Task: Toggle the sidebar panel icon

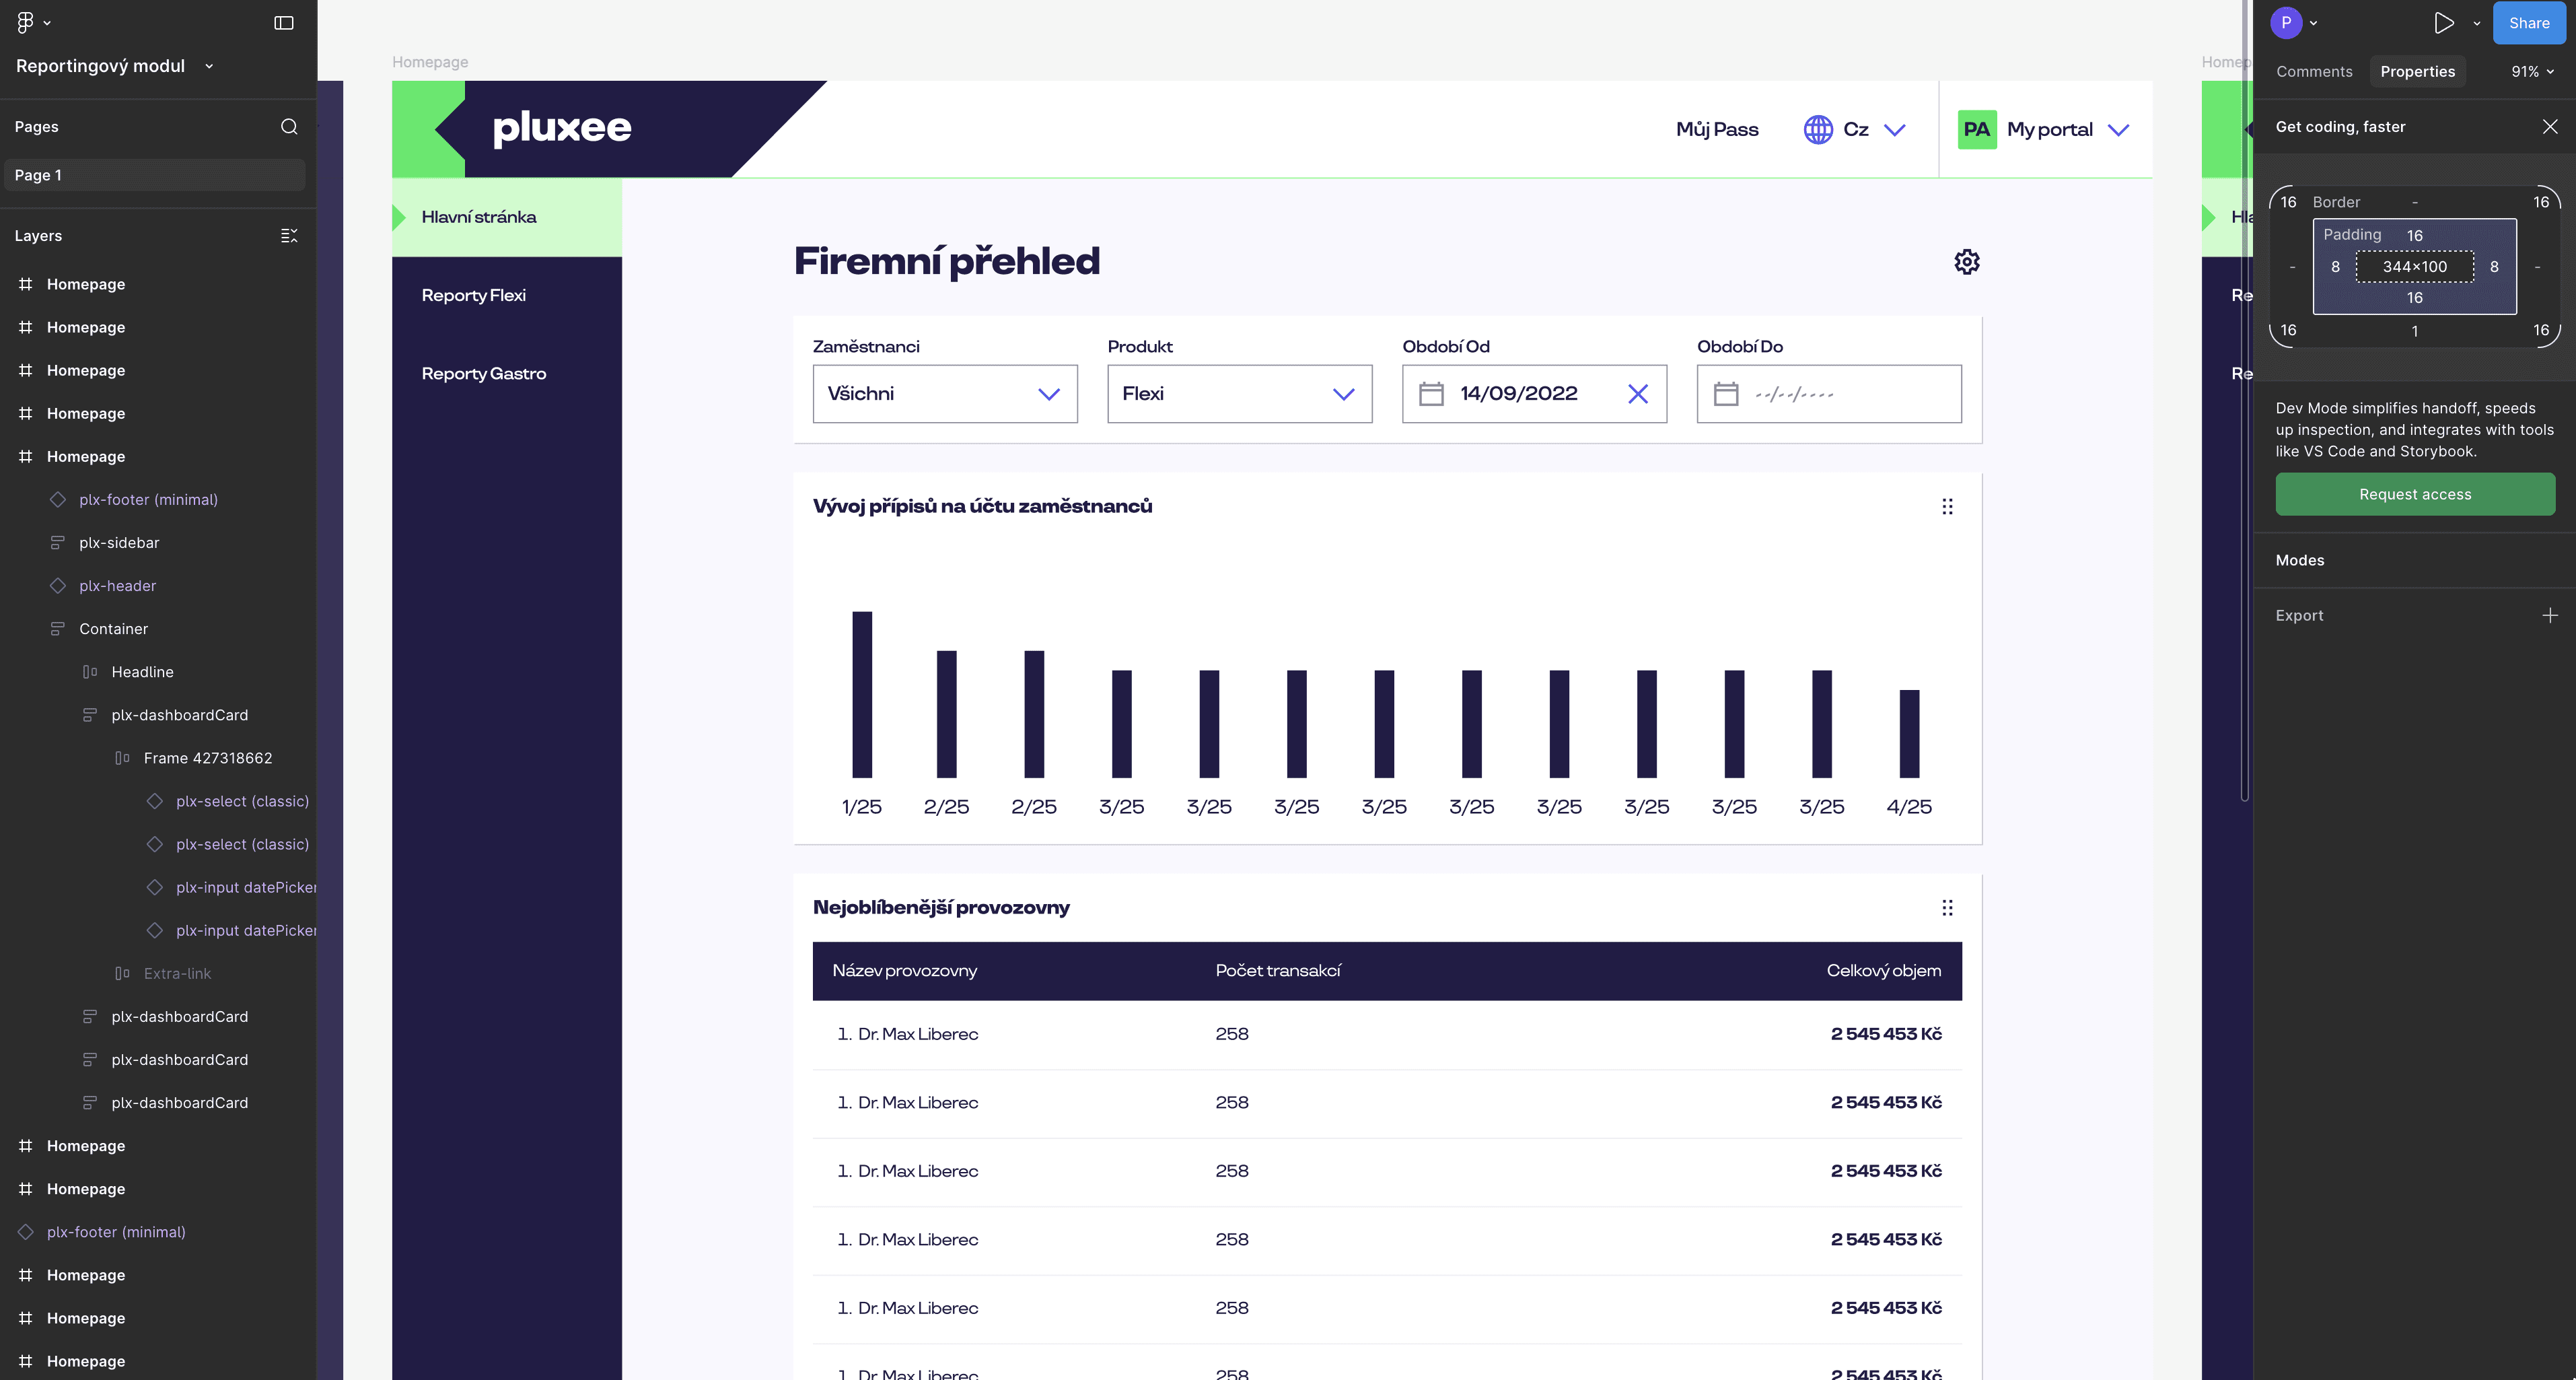Action: [284, 23]
